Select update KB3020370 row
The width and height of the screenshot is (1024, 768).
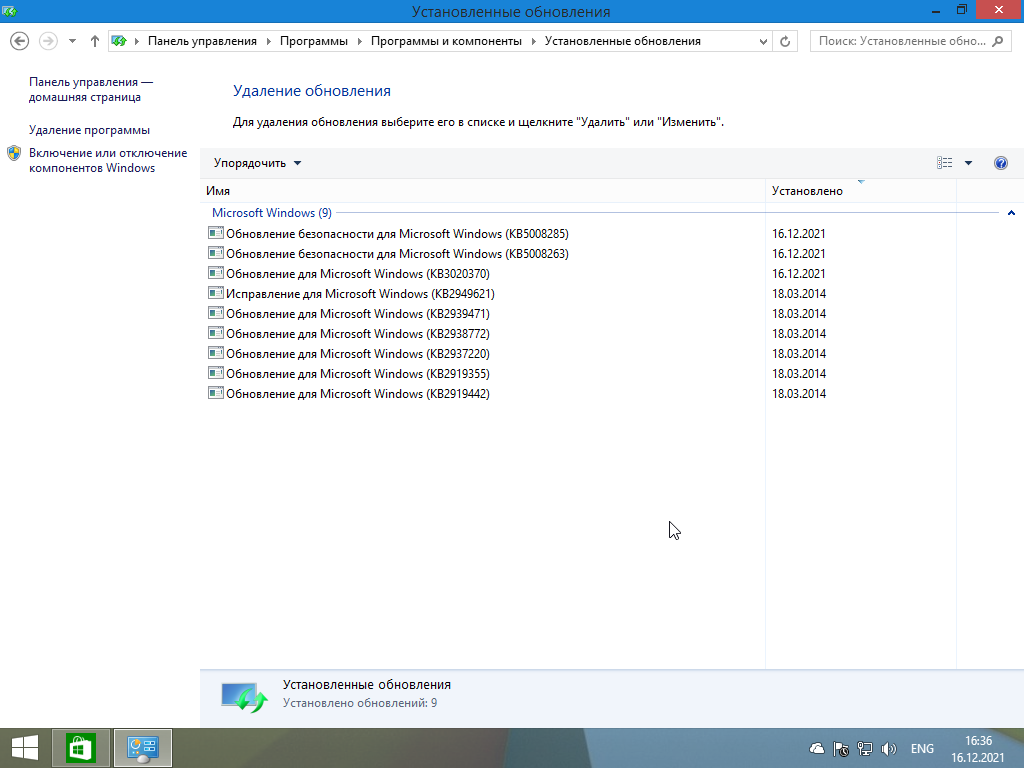[x=577, y=274]
